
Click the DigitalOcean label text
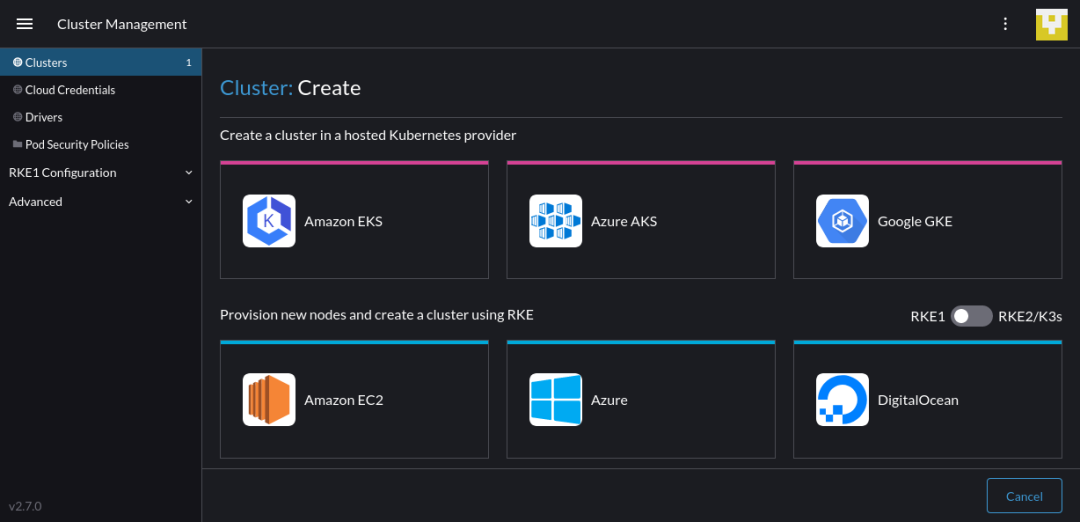(x=918, y=400)
